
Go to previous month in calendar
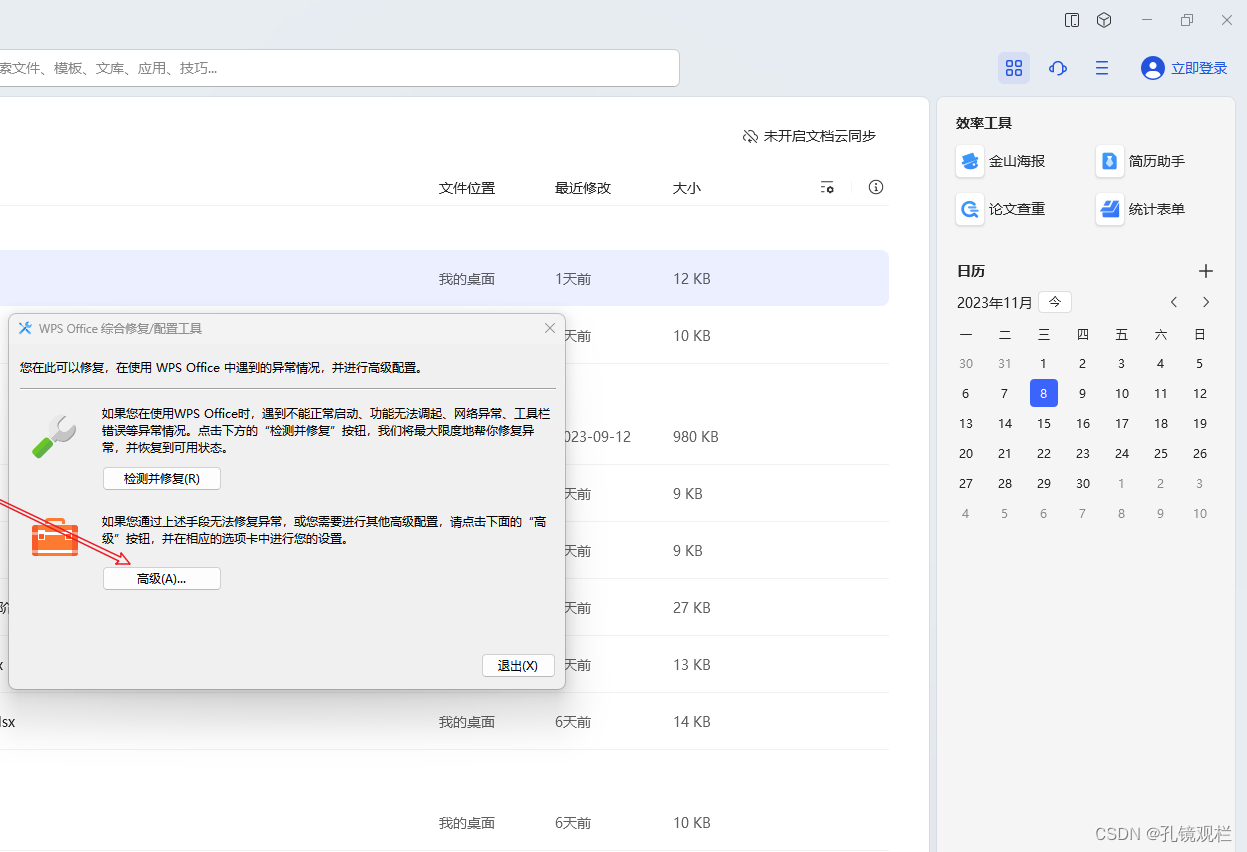point(1174,302)
